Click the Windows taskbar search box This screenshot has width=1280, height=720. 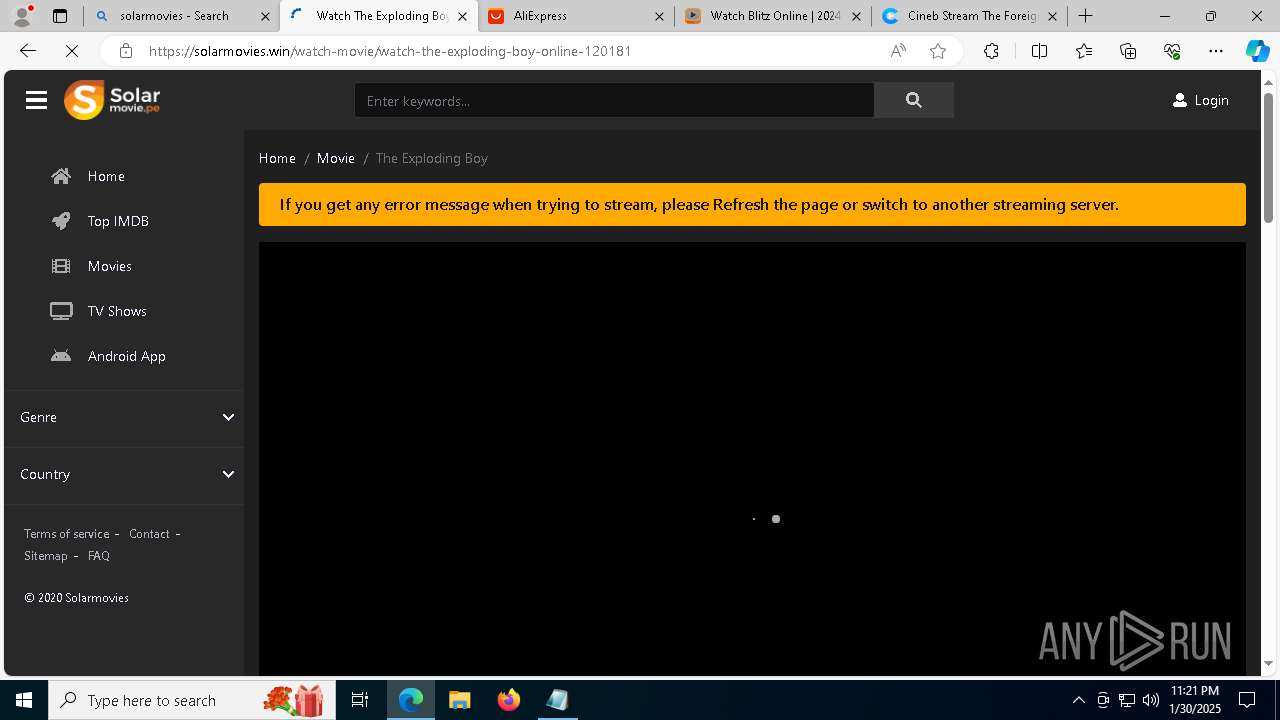coord(190,700)
